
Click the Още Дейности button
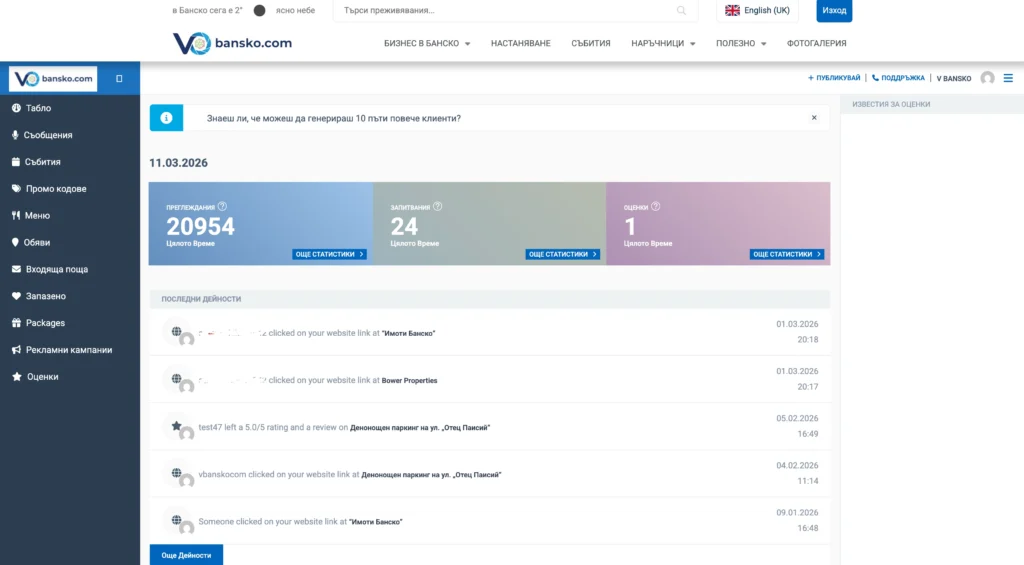coord(186,555)
